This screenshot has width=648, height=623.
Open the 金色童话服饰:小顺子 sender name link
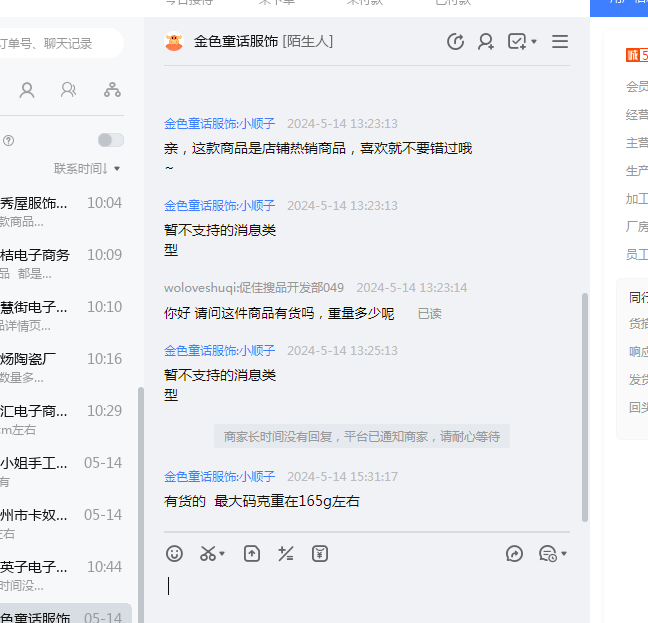pos(219,124)
